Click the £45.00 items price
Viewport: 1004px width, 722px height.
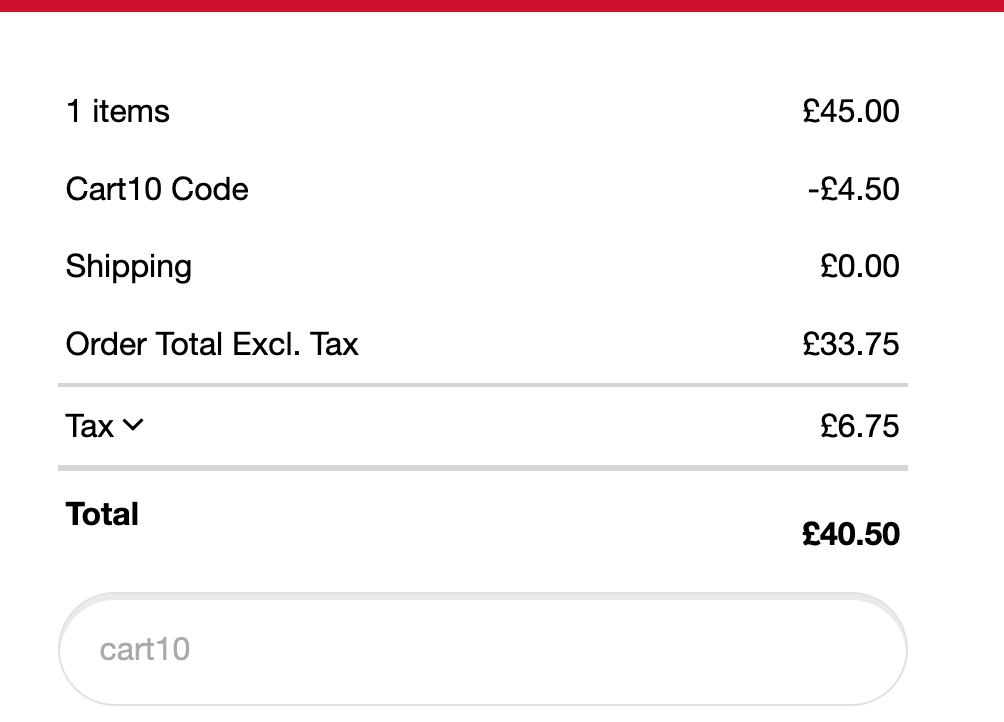pos(851,111)
